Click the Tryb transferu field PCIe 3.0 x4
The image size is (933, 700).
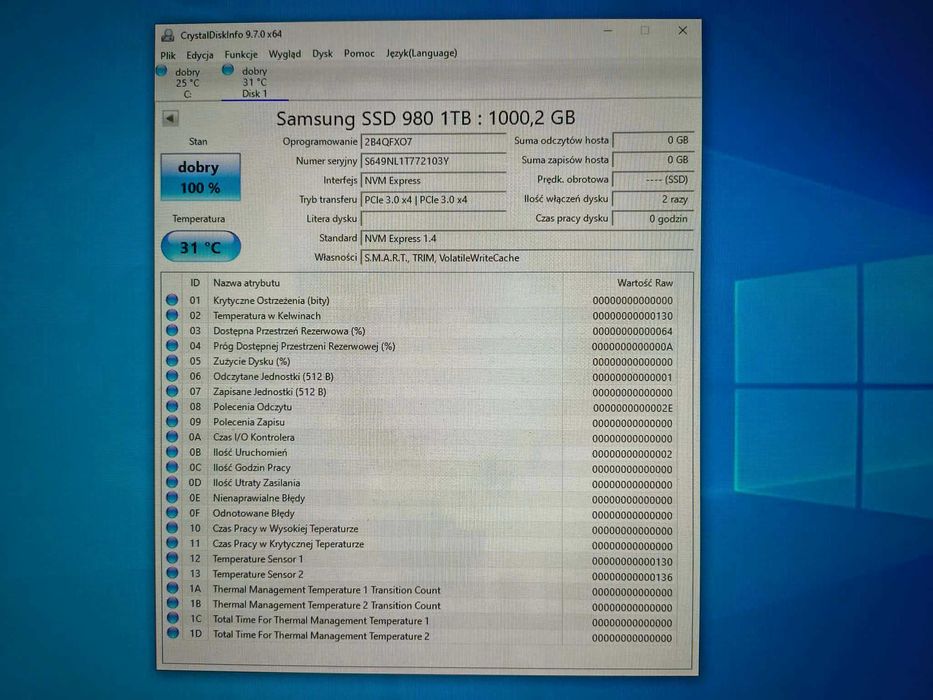433,199
